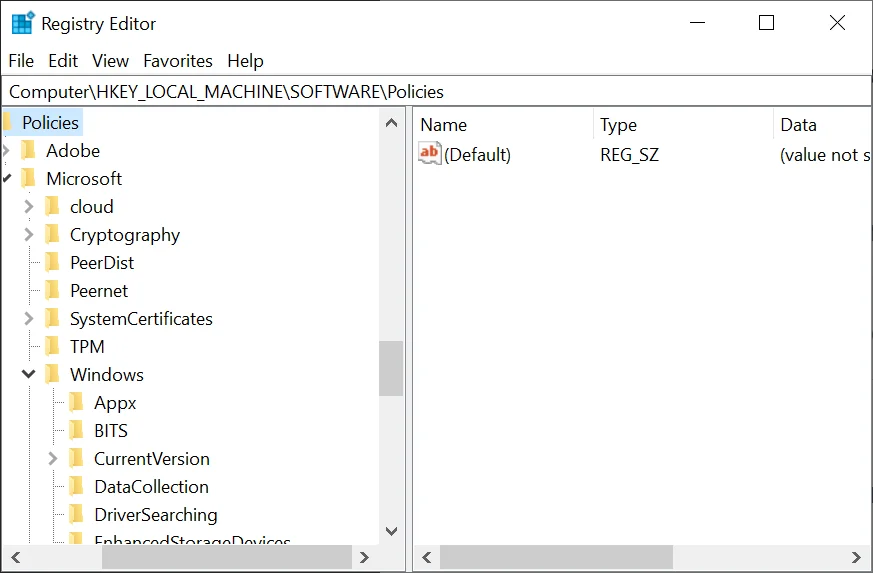Collapse the Microsoft key
The height and width of the screenshot is (573, 873).
6,178
